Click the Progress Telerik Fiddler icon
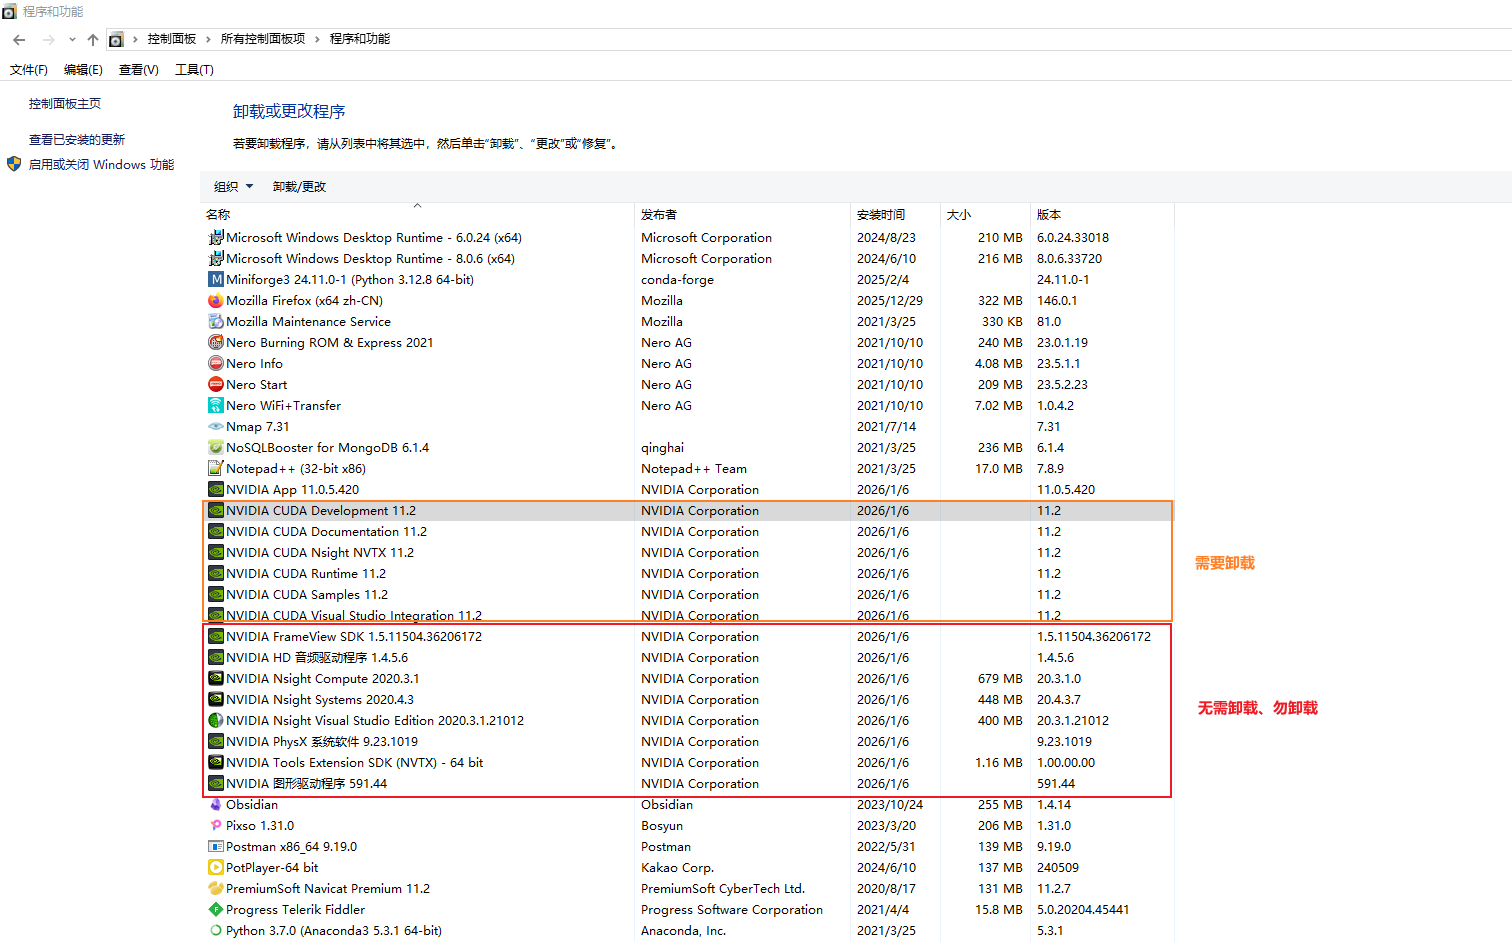This screenshot has width=1512, height=942. coord(215,910)
